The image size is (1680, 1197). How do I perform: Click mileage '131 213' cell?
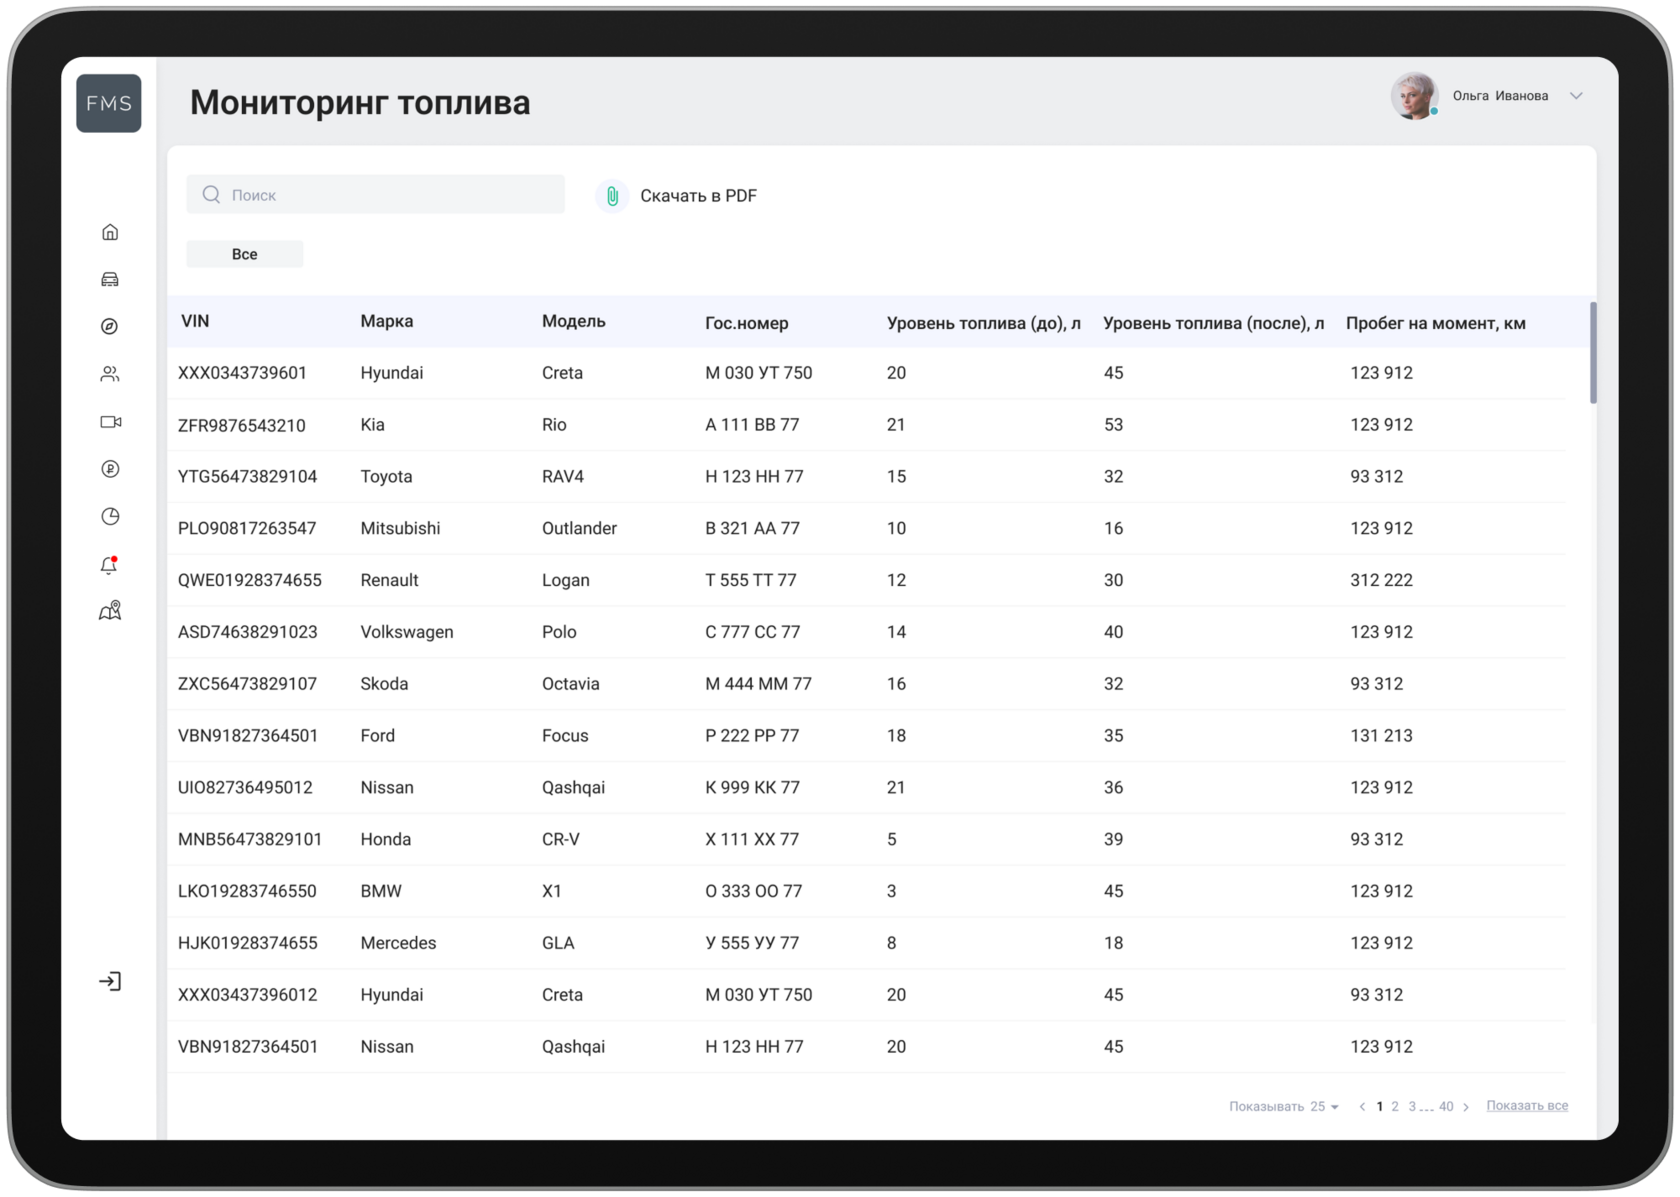1381,736
